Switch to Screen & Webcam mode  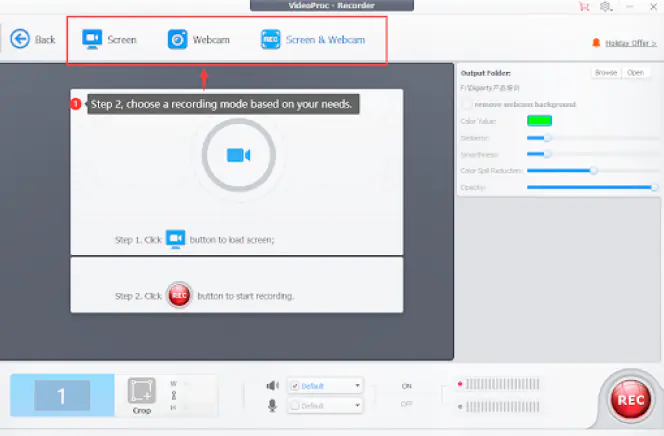click(x=313, y=39)
